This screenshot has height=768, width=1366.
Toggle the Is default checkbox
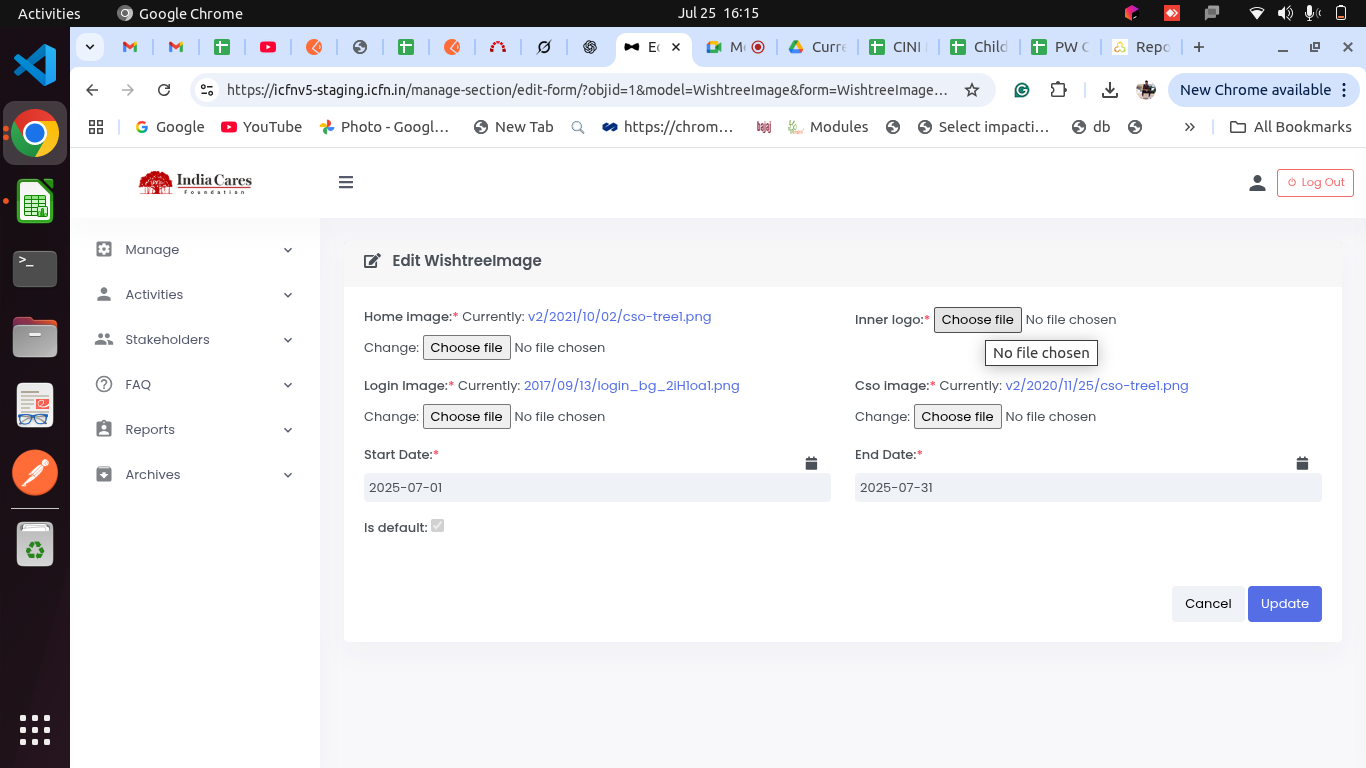pyautogui.click(x=437, y=526)
